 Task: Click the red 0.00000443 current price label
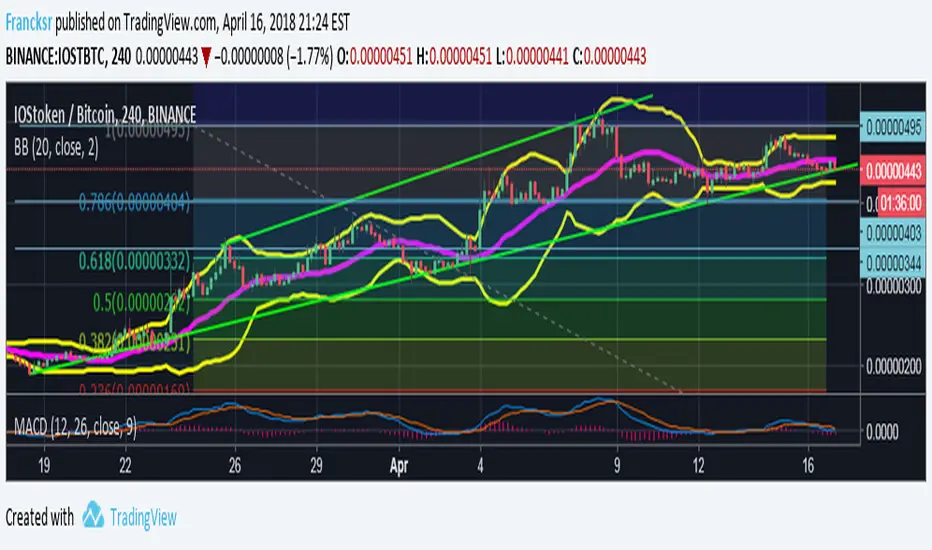click(893, 172)
